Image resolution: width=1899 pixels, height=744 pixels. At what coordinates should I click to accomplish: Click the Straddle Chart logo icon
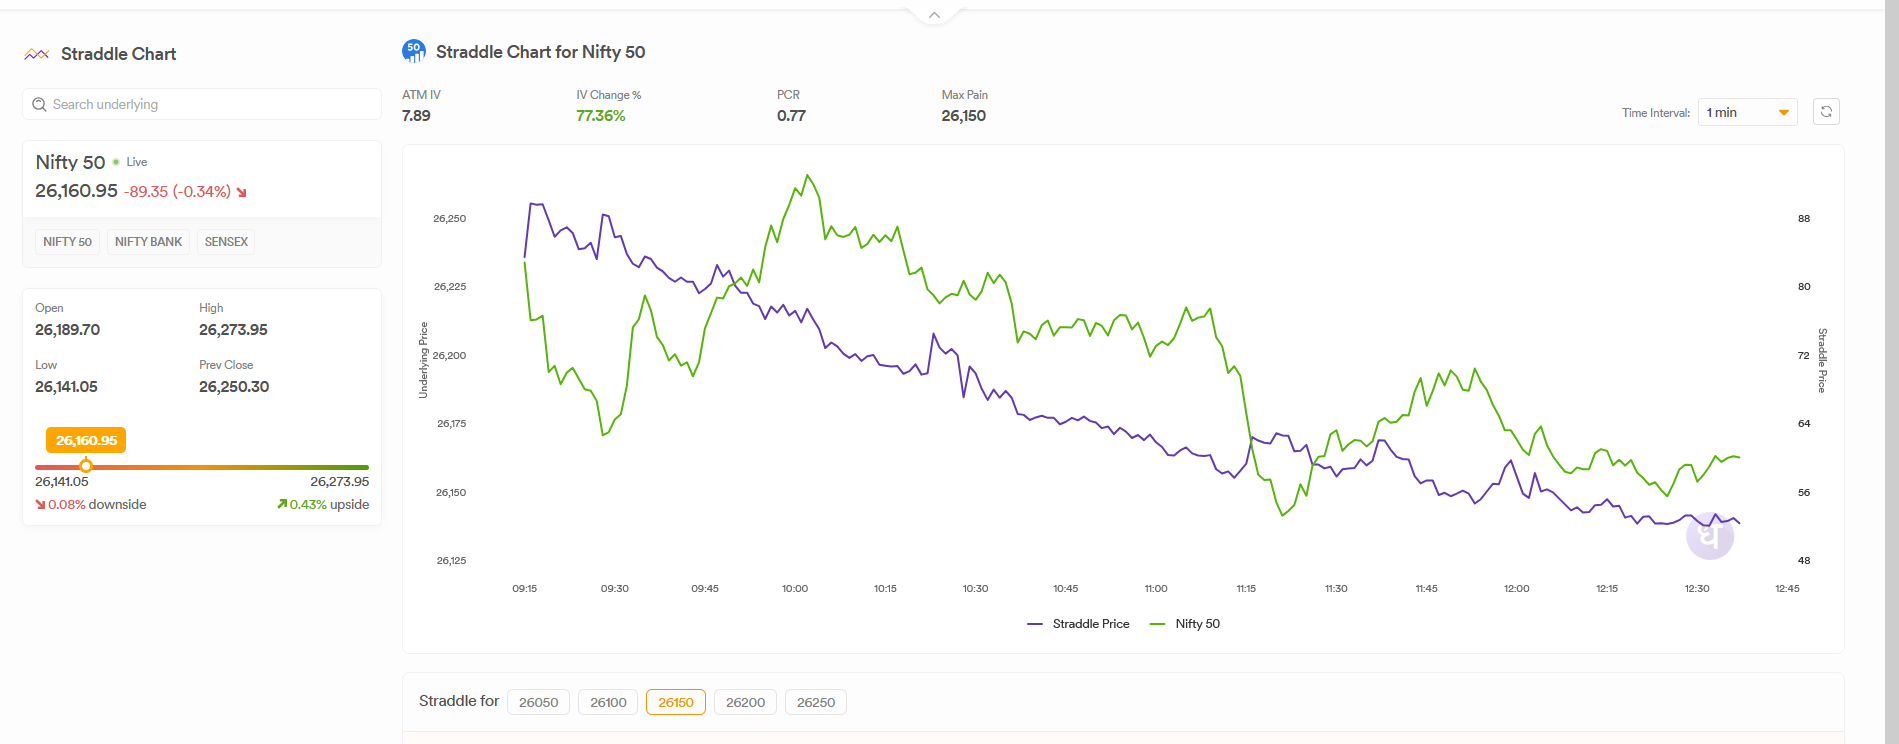click(37, 54)
